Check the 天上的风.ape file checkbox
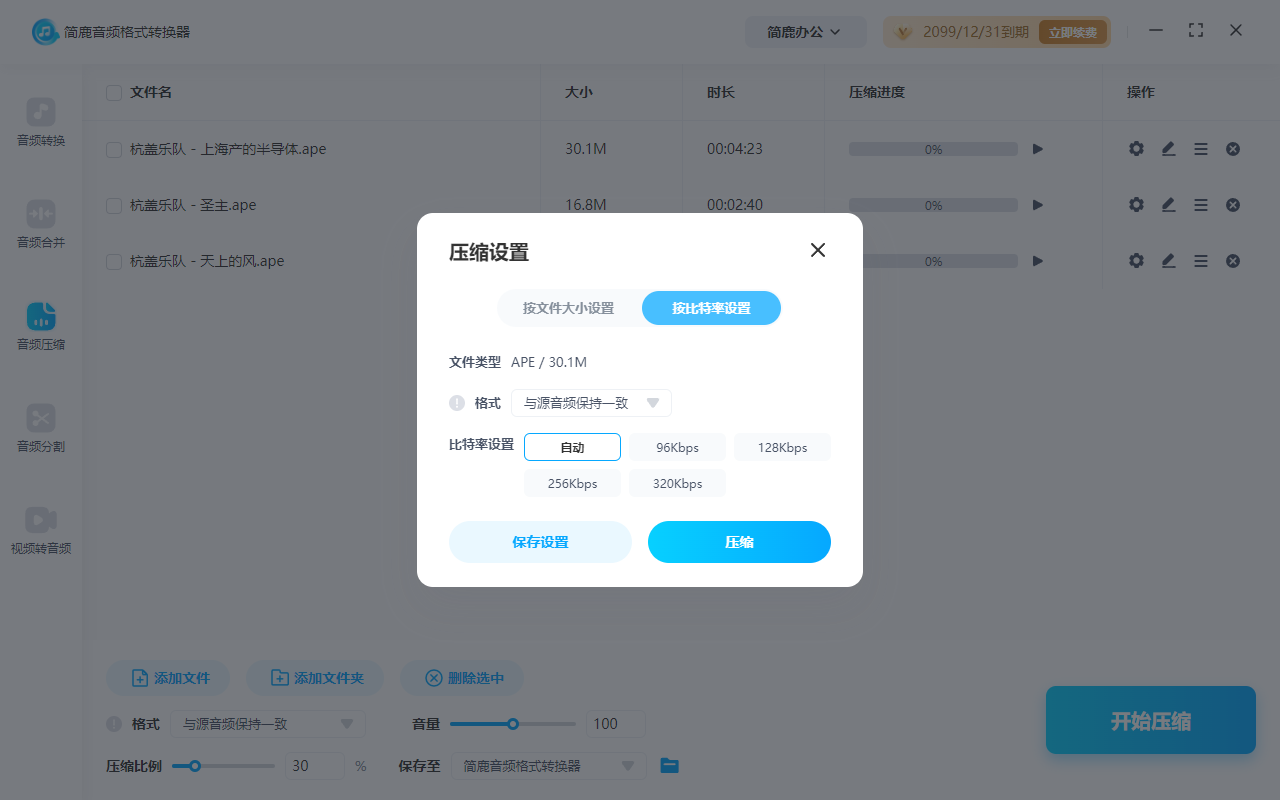 (x=114, y=261)
